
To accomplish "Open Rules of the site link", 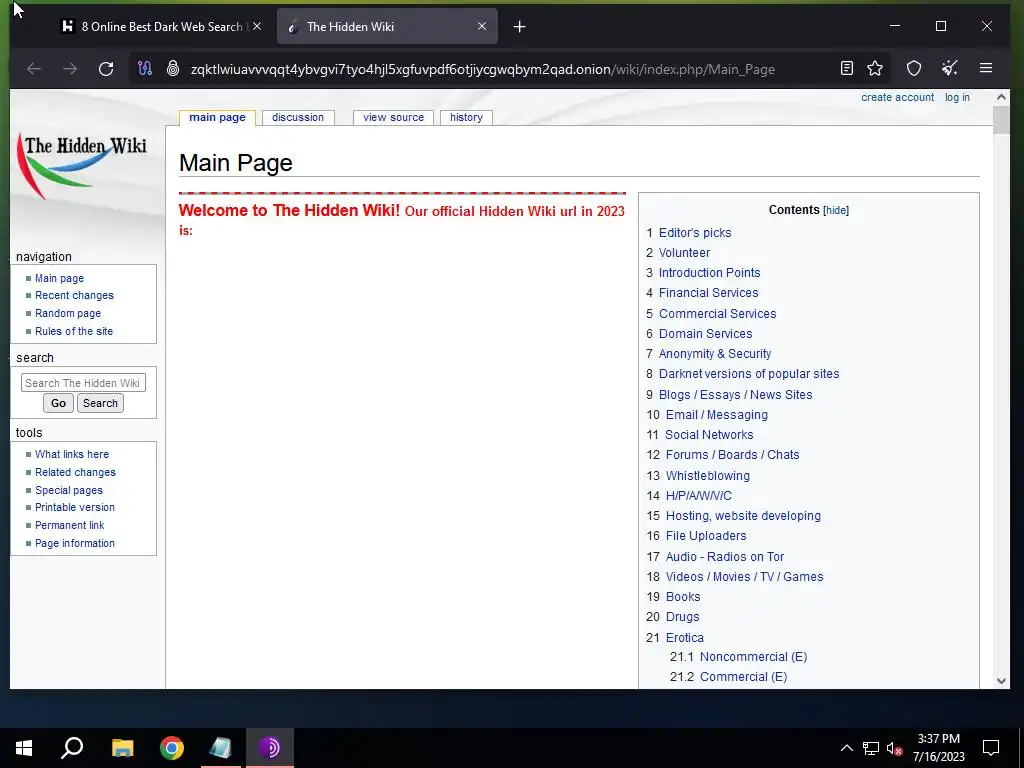I will point(74,331).
